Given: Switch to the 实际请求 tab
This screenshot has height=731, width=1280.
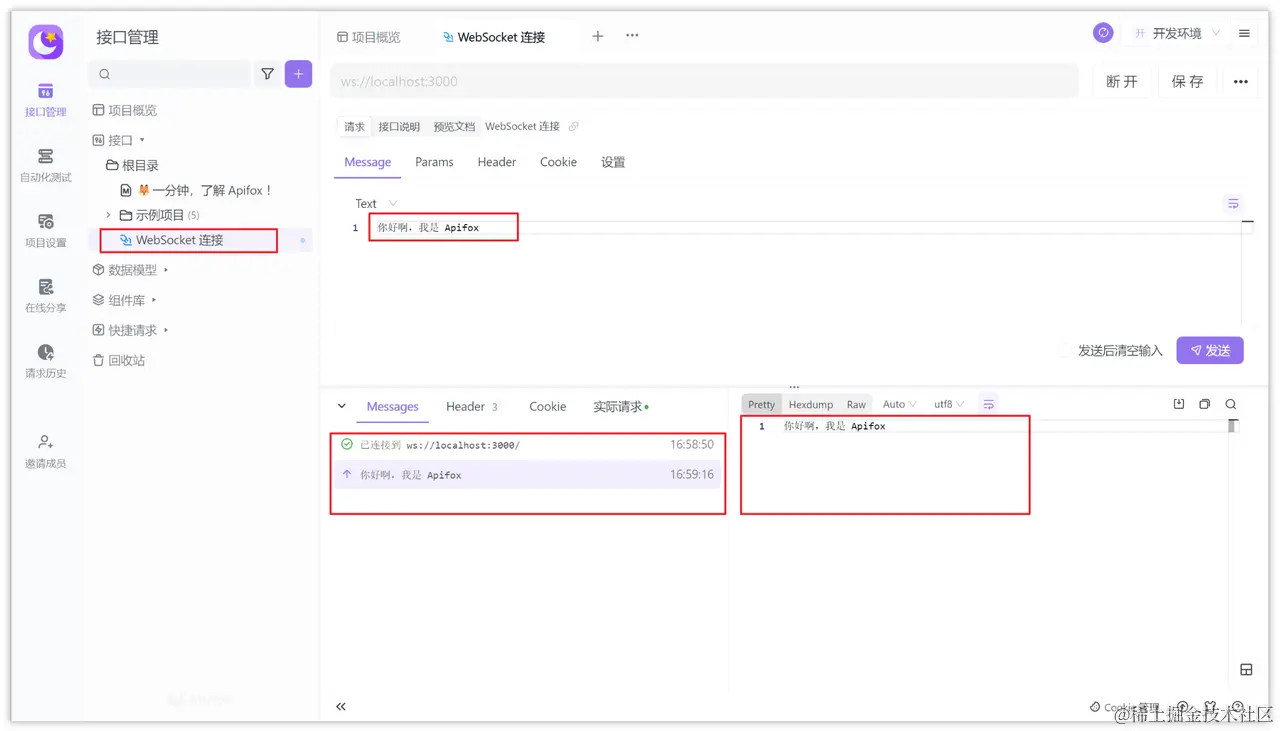Looking at the screenshot, I should click(620, 406).
